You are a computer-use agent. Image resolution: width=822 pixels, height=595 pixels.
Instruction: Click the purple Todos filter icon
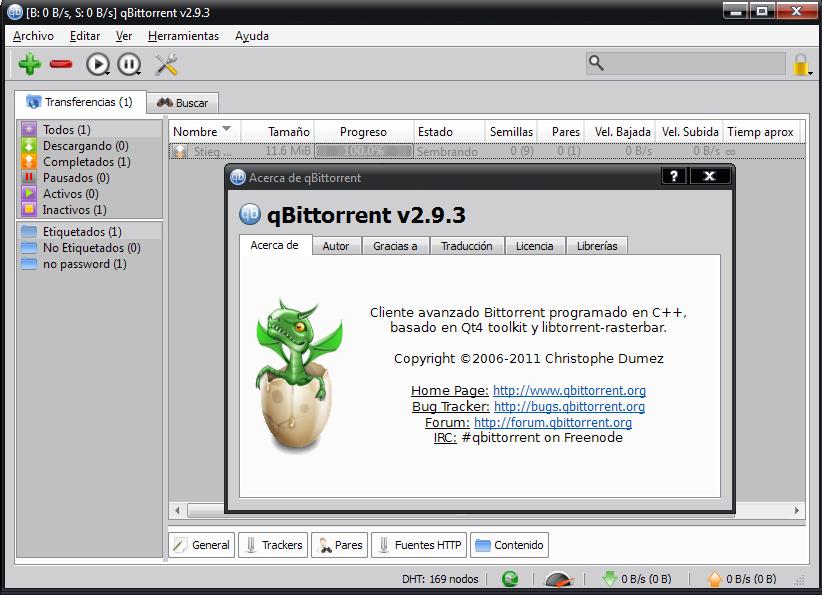(x=29, y=129)
